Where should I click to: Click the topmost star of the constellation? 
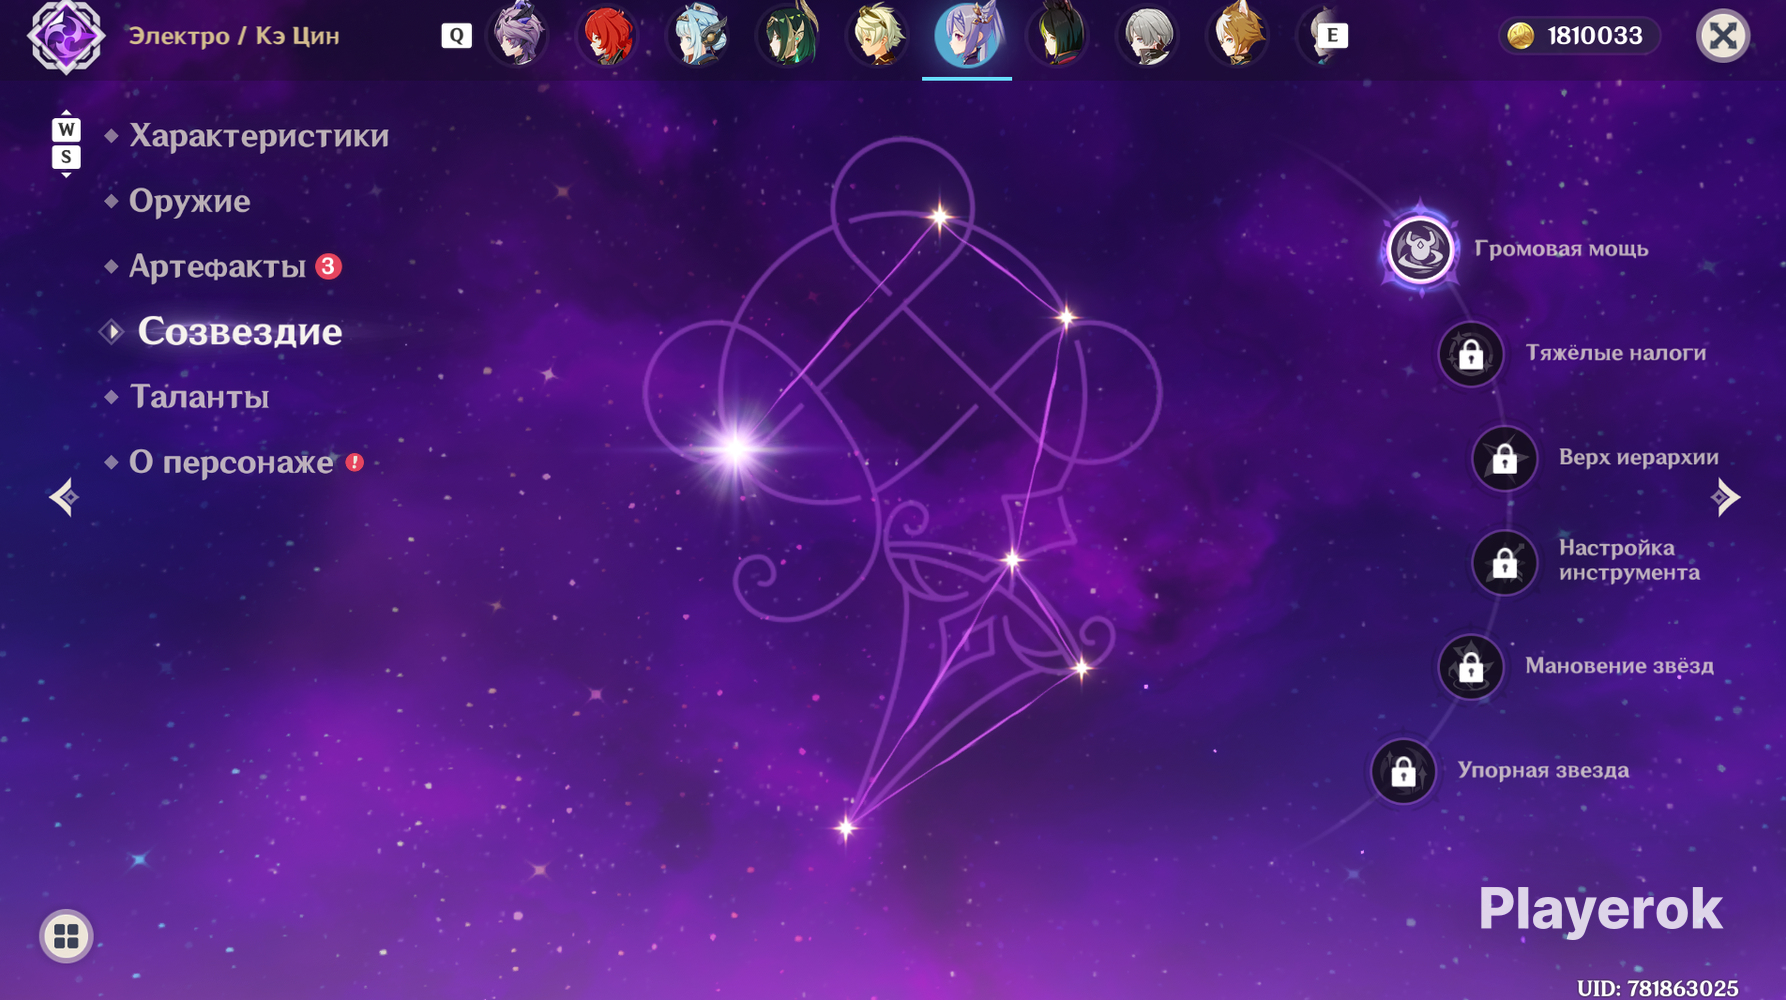pos(939,216)
